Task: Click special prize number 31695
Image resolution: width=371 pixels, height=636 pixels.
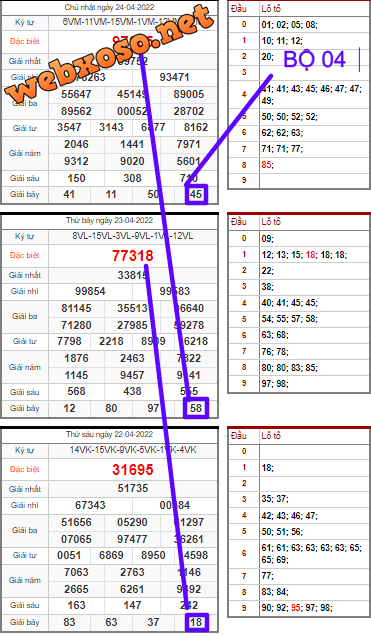Action: 133,470
